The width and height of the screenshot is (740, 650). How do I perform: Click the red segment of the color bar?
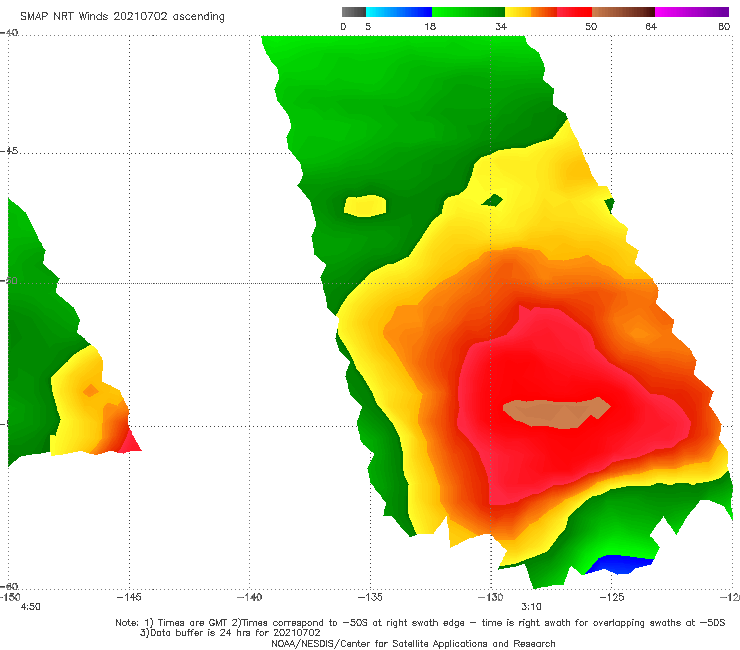pos(574,12)
